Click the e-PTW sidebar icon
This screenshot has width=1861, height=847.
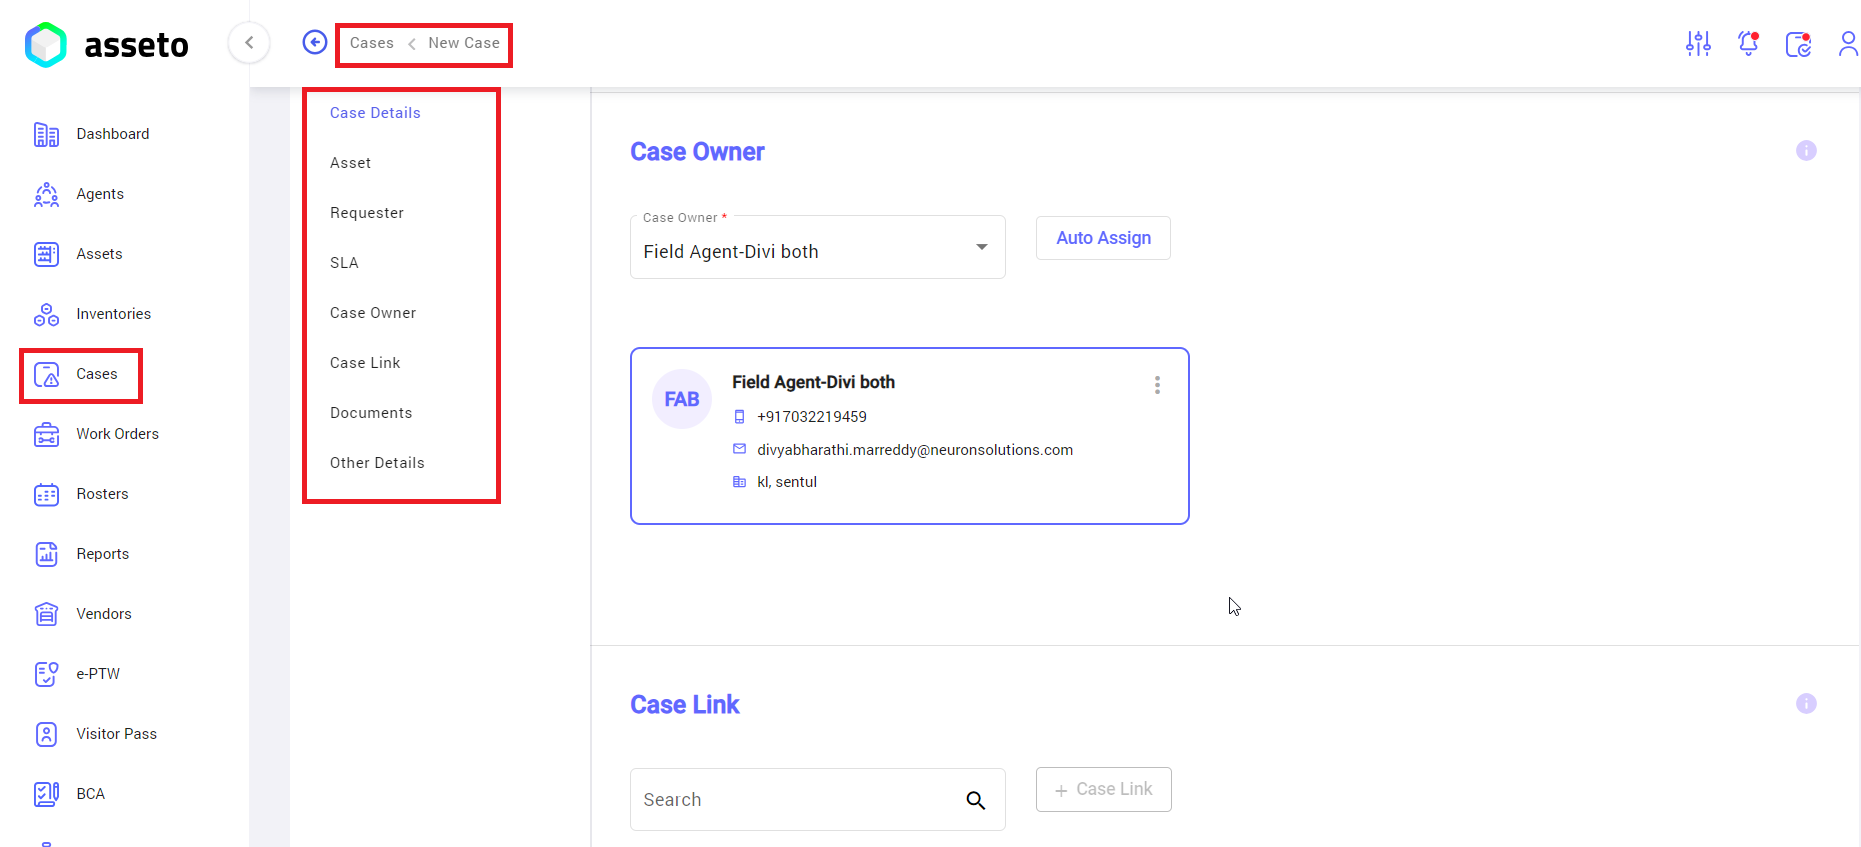tap(46, 674)
